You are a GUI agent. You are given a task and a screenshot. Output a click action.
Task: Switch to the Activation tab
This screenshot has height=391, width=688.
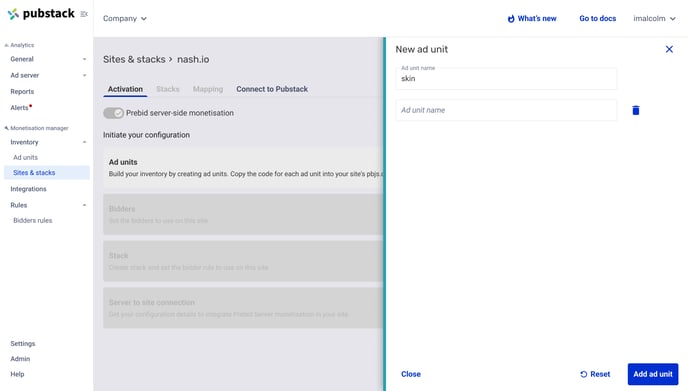point(125,89)
